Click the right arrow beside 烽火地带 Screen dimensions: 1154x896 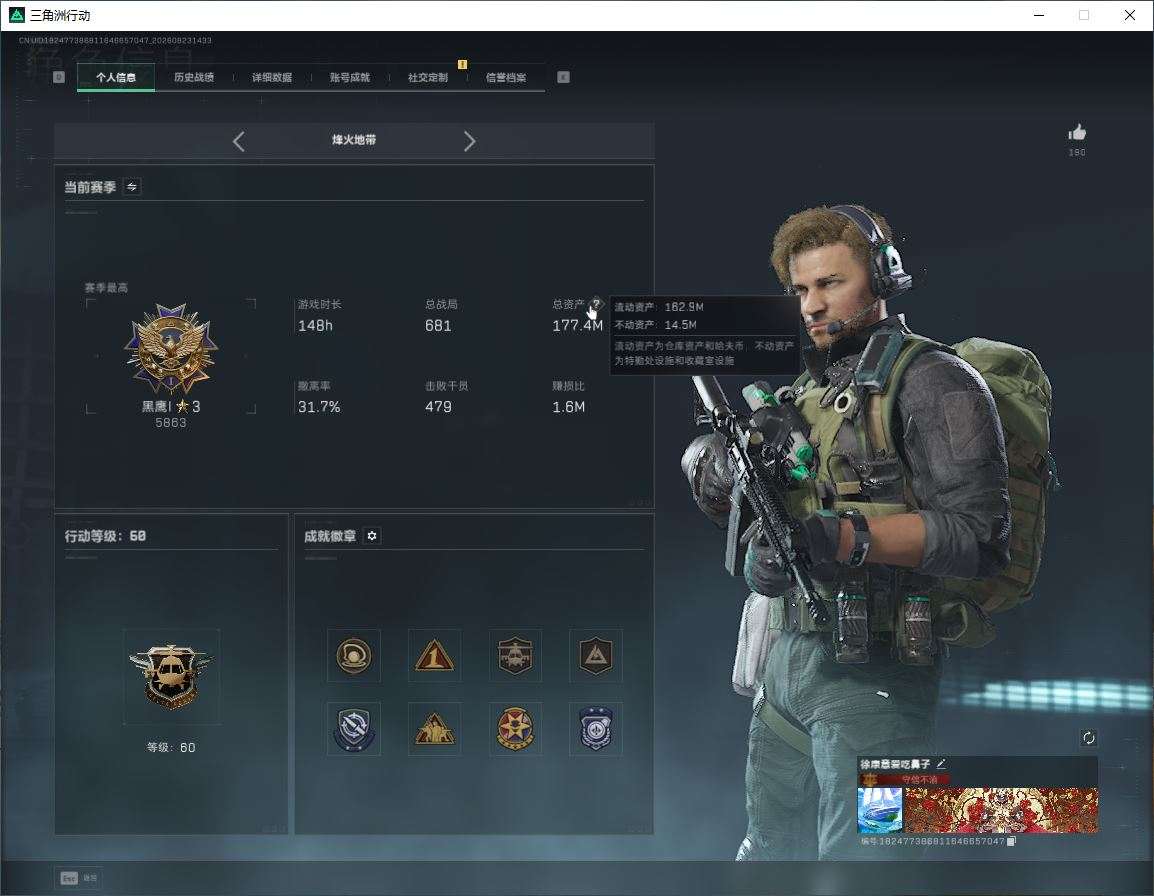(470, 141)
